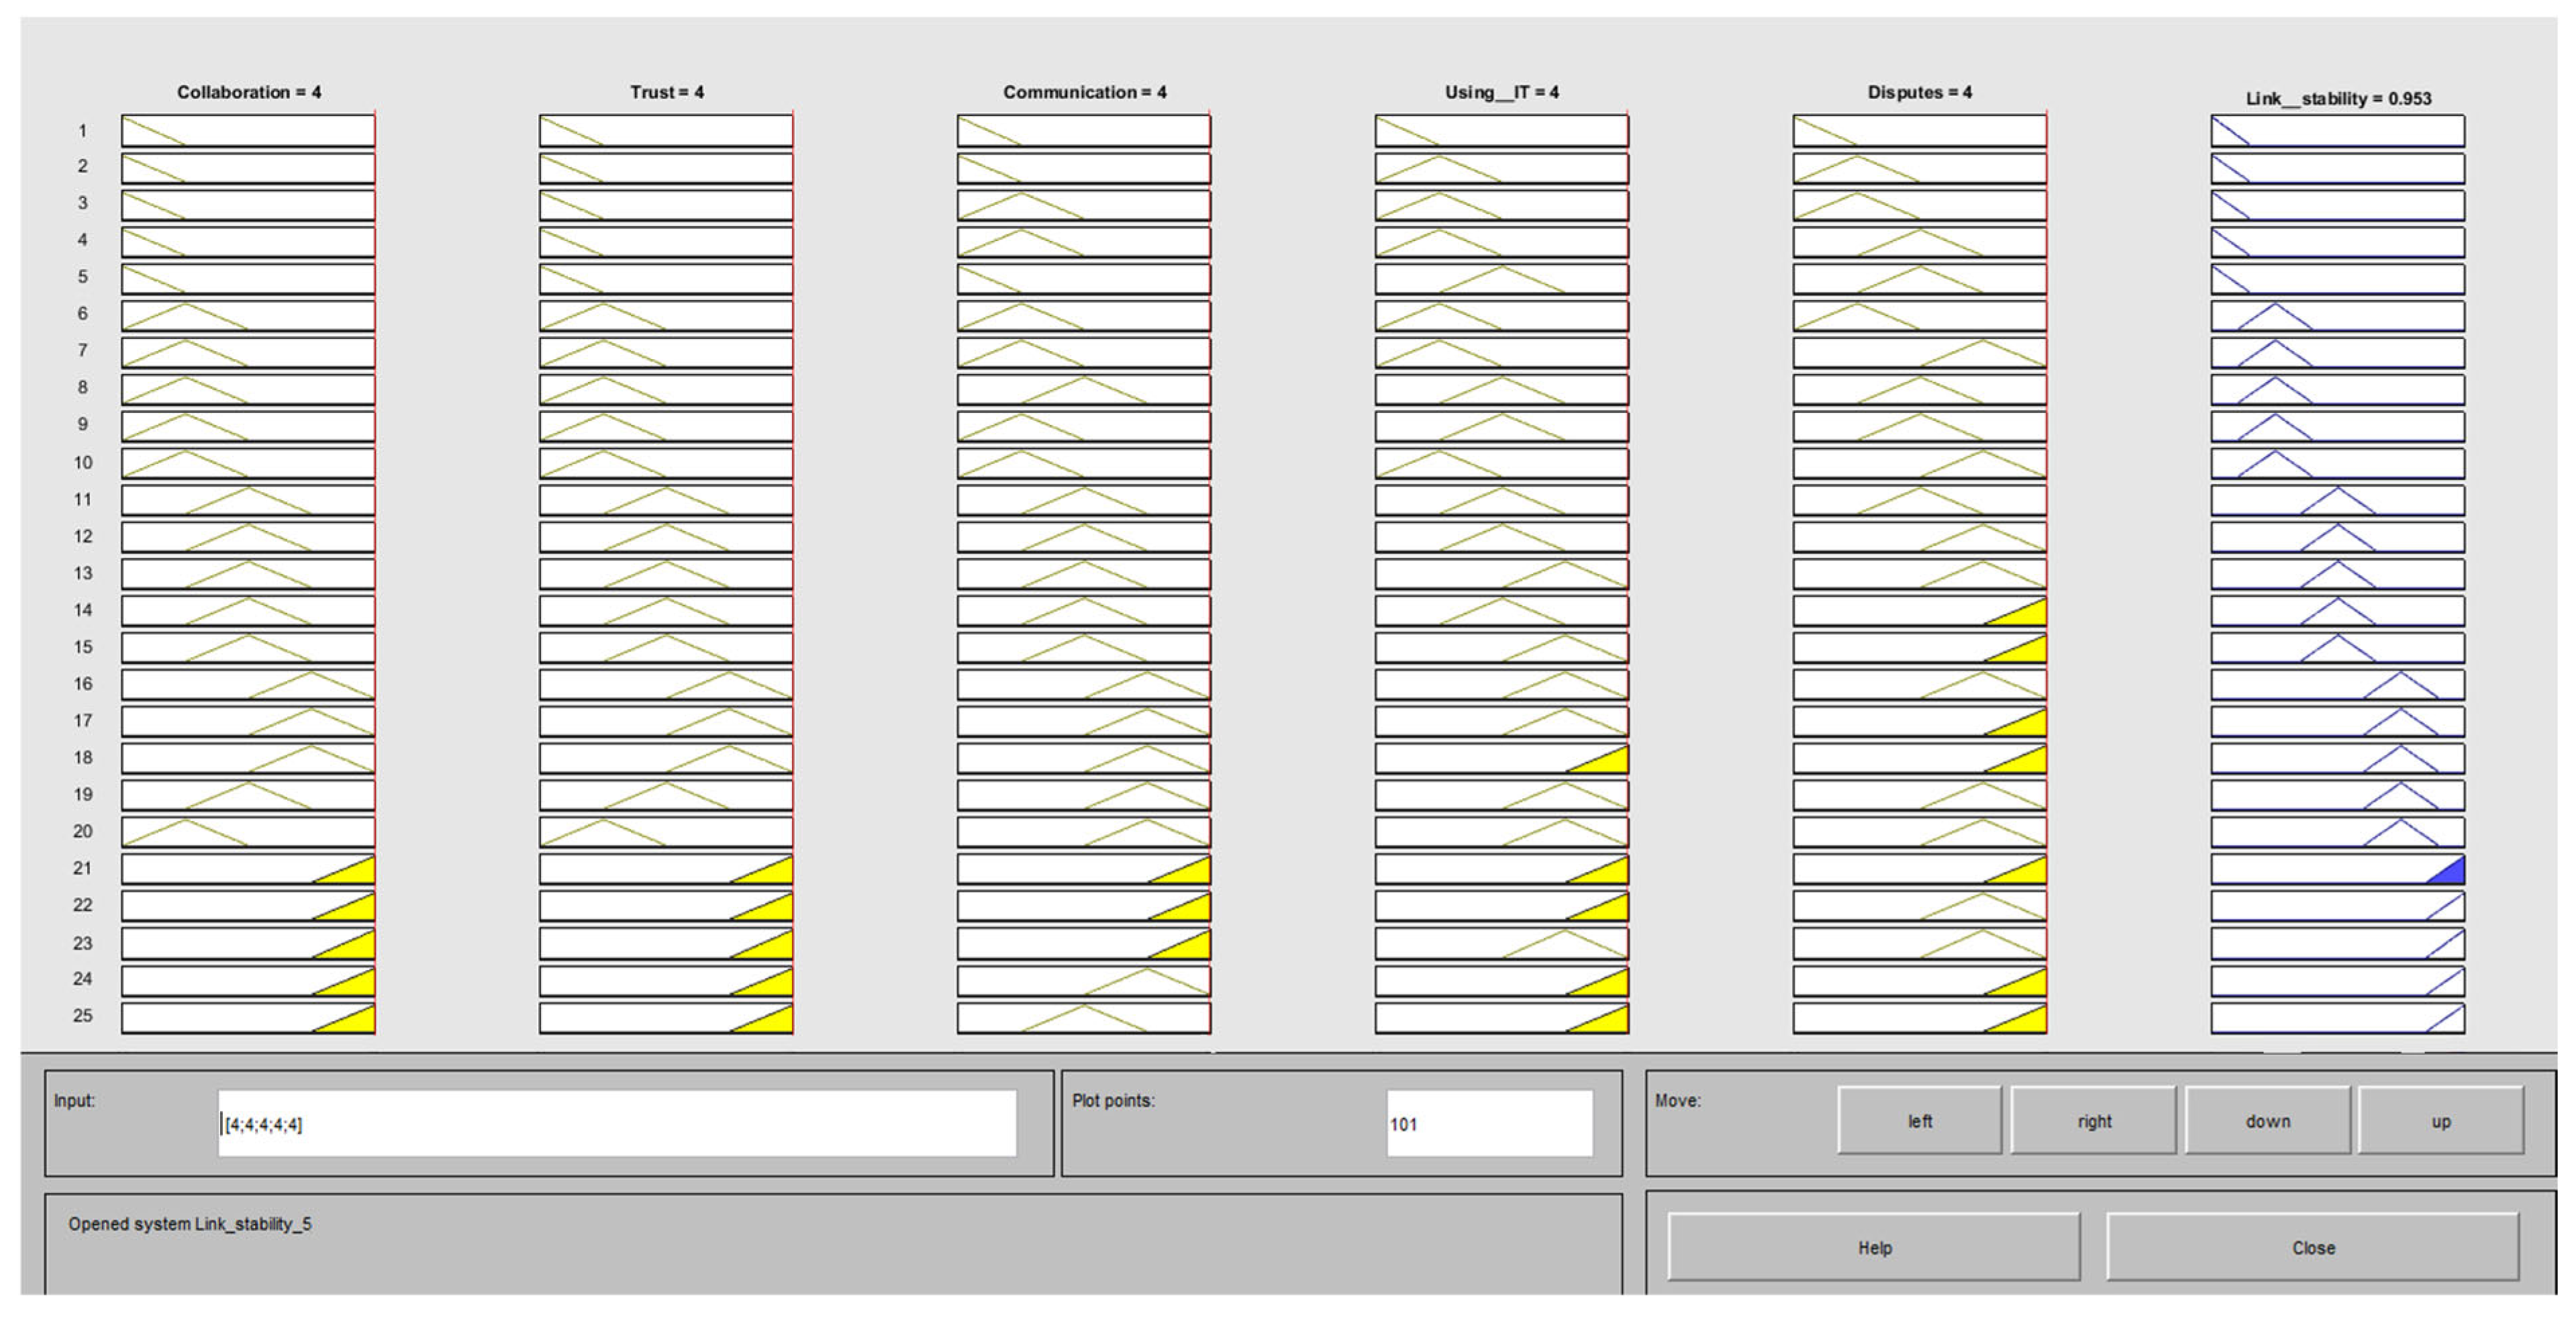This screenshot has height=1317, width=2576.
Task: Click Communication membership plot for rule 11
Action: pos(1083,500)
